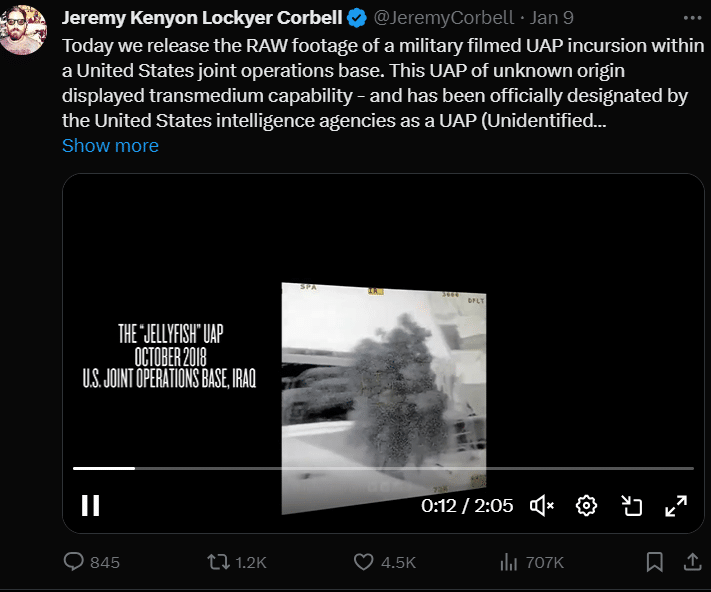Viewport: 711px width, 592px height.
Task: Enable picture-in-picture mode
Action: [x=632, y=506]
